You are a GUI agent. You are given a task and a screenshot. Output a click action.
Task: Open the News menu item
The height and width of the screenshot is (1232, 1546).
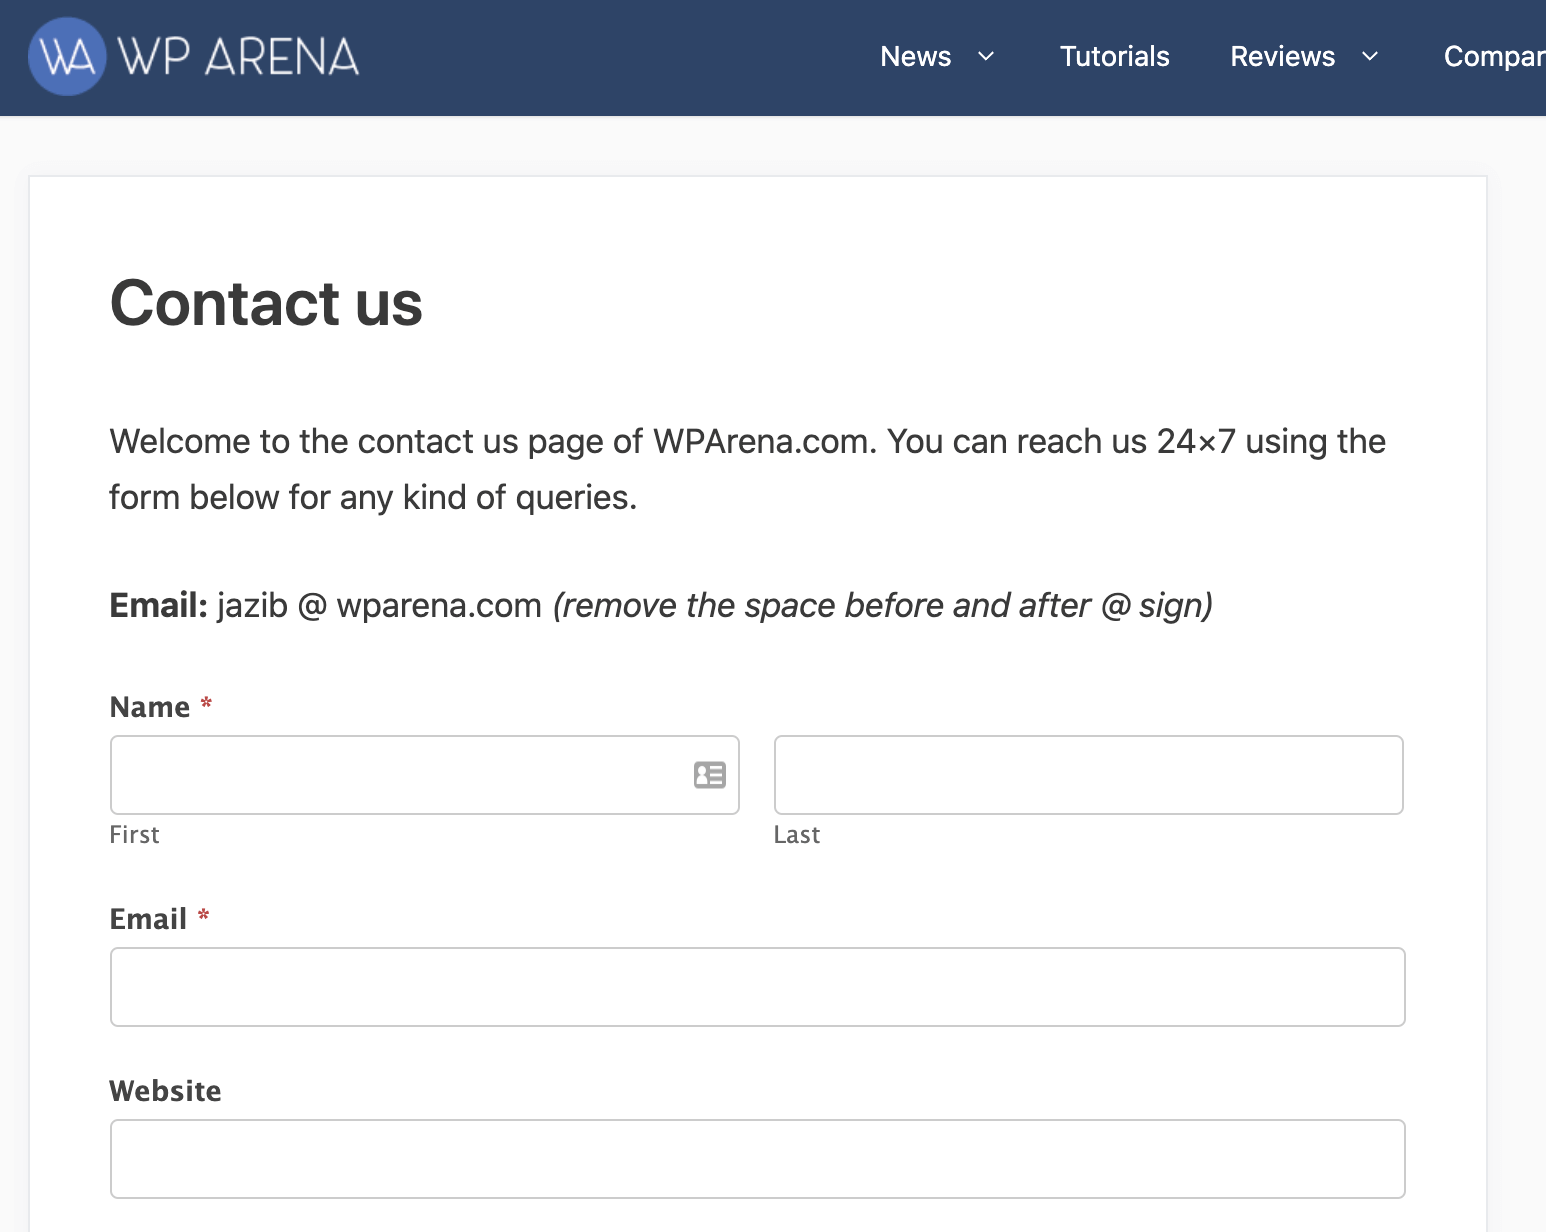[915, 57]
